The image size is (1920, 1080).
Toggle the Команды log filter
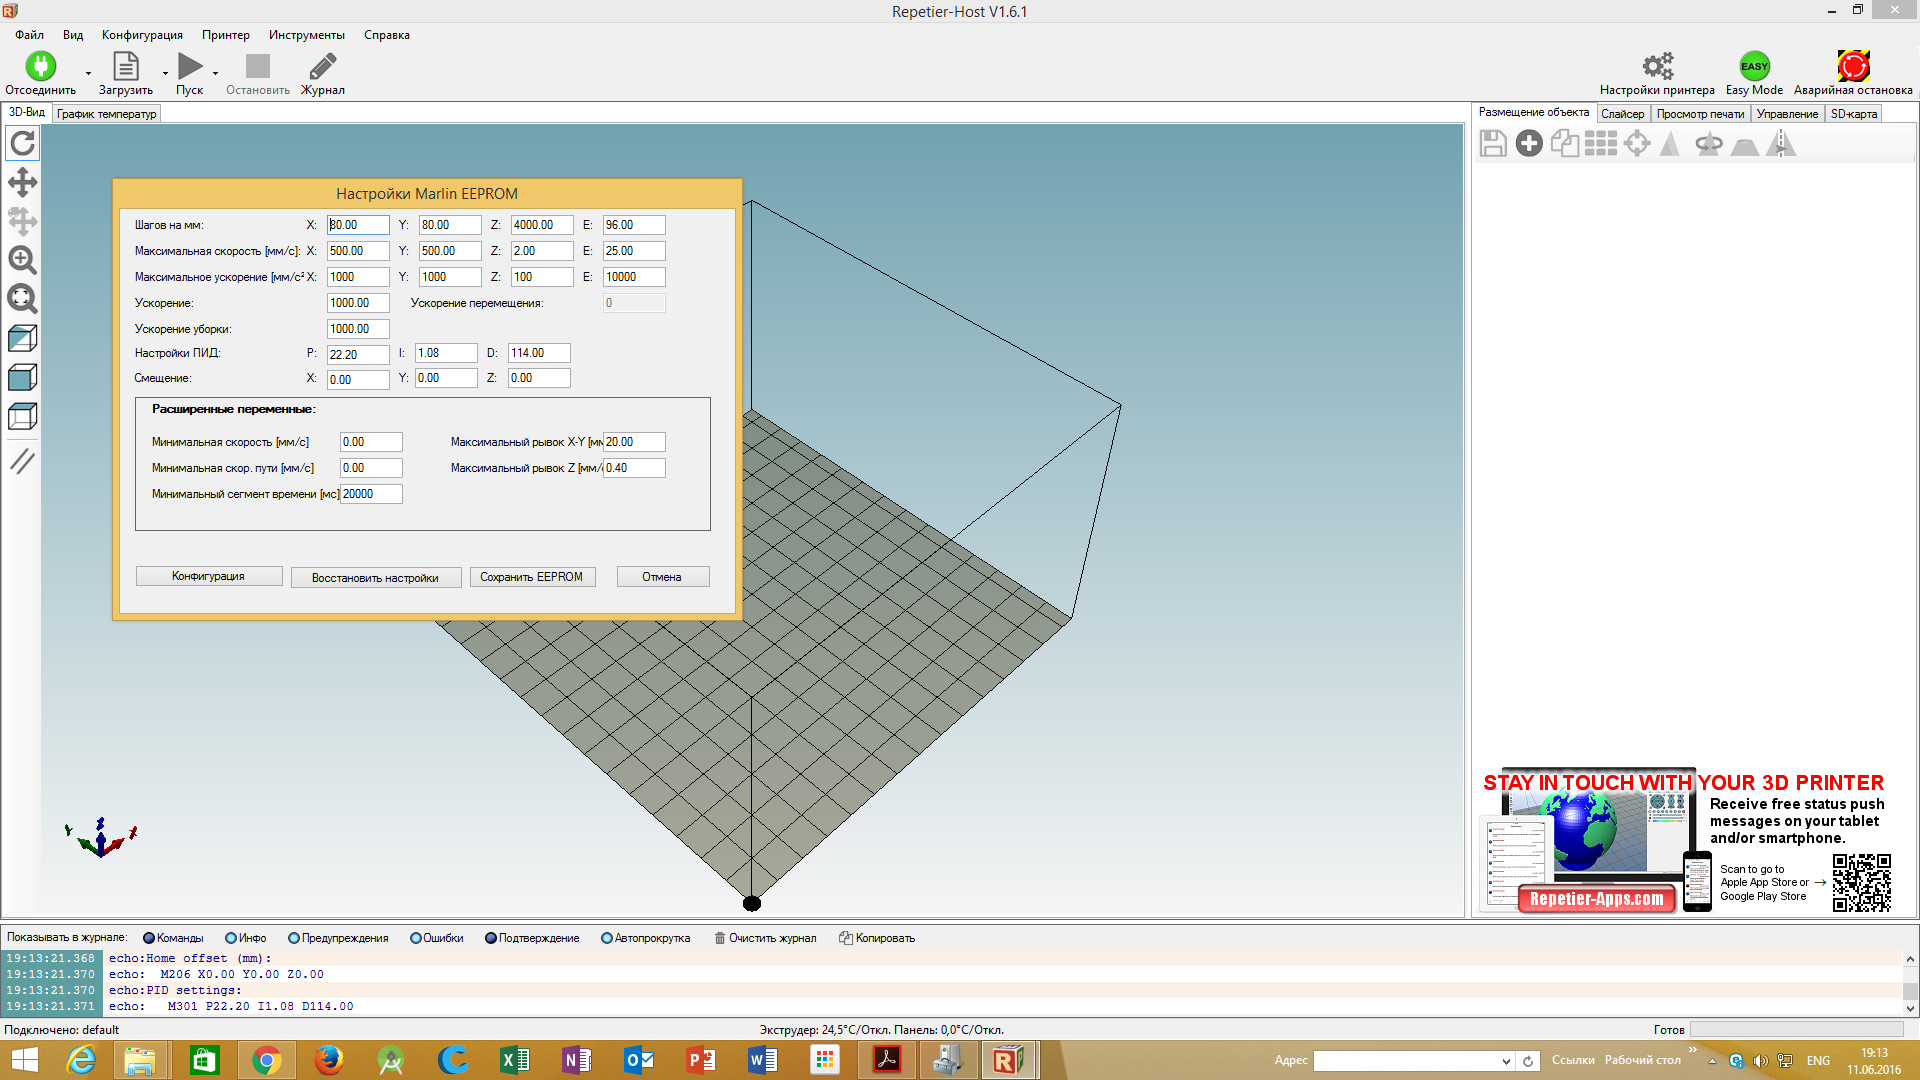[149, 938]
